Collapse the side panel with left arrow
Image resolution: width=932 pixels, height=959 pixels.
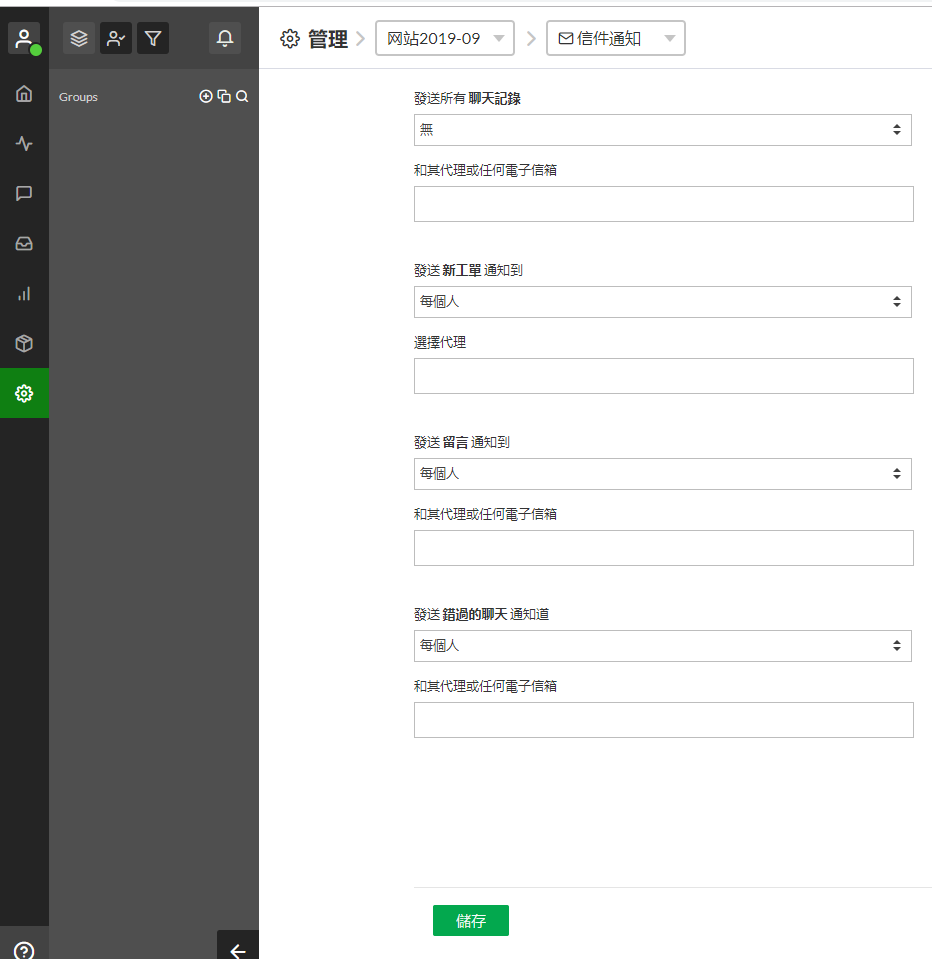[238, 946]
